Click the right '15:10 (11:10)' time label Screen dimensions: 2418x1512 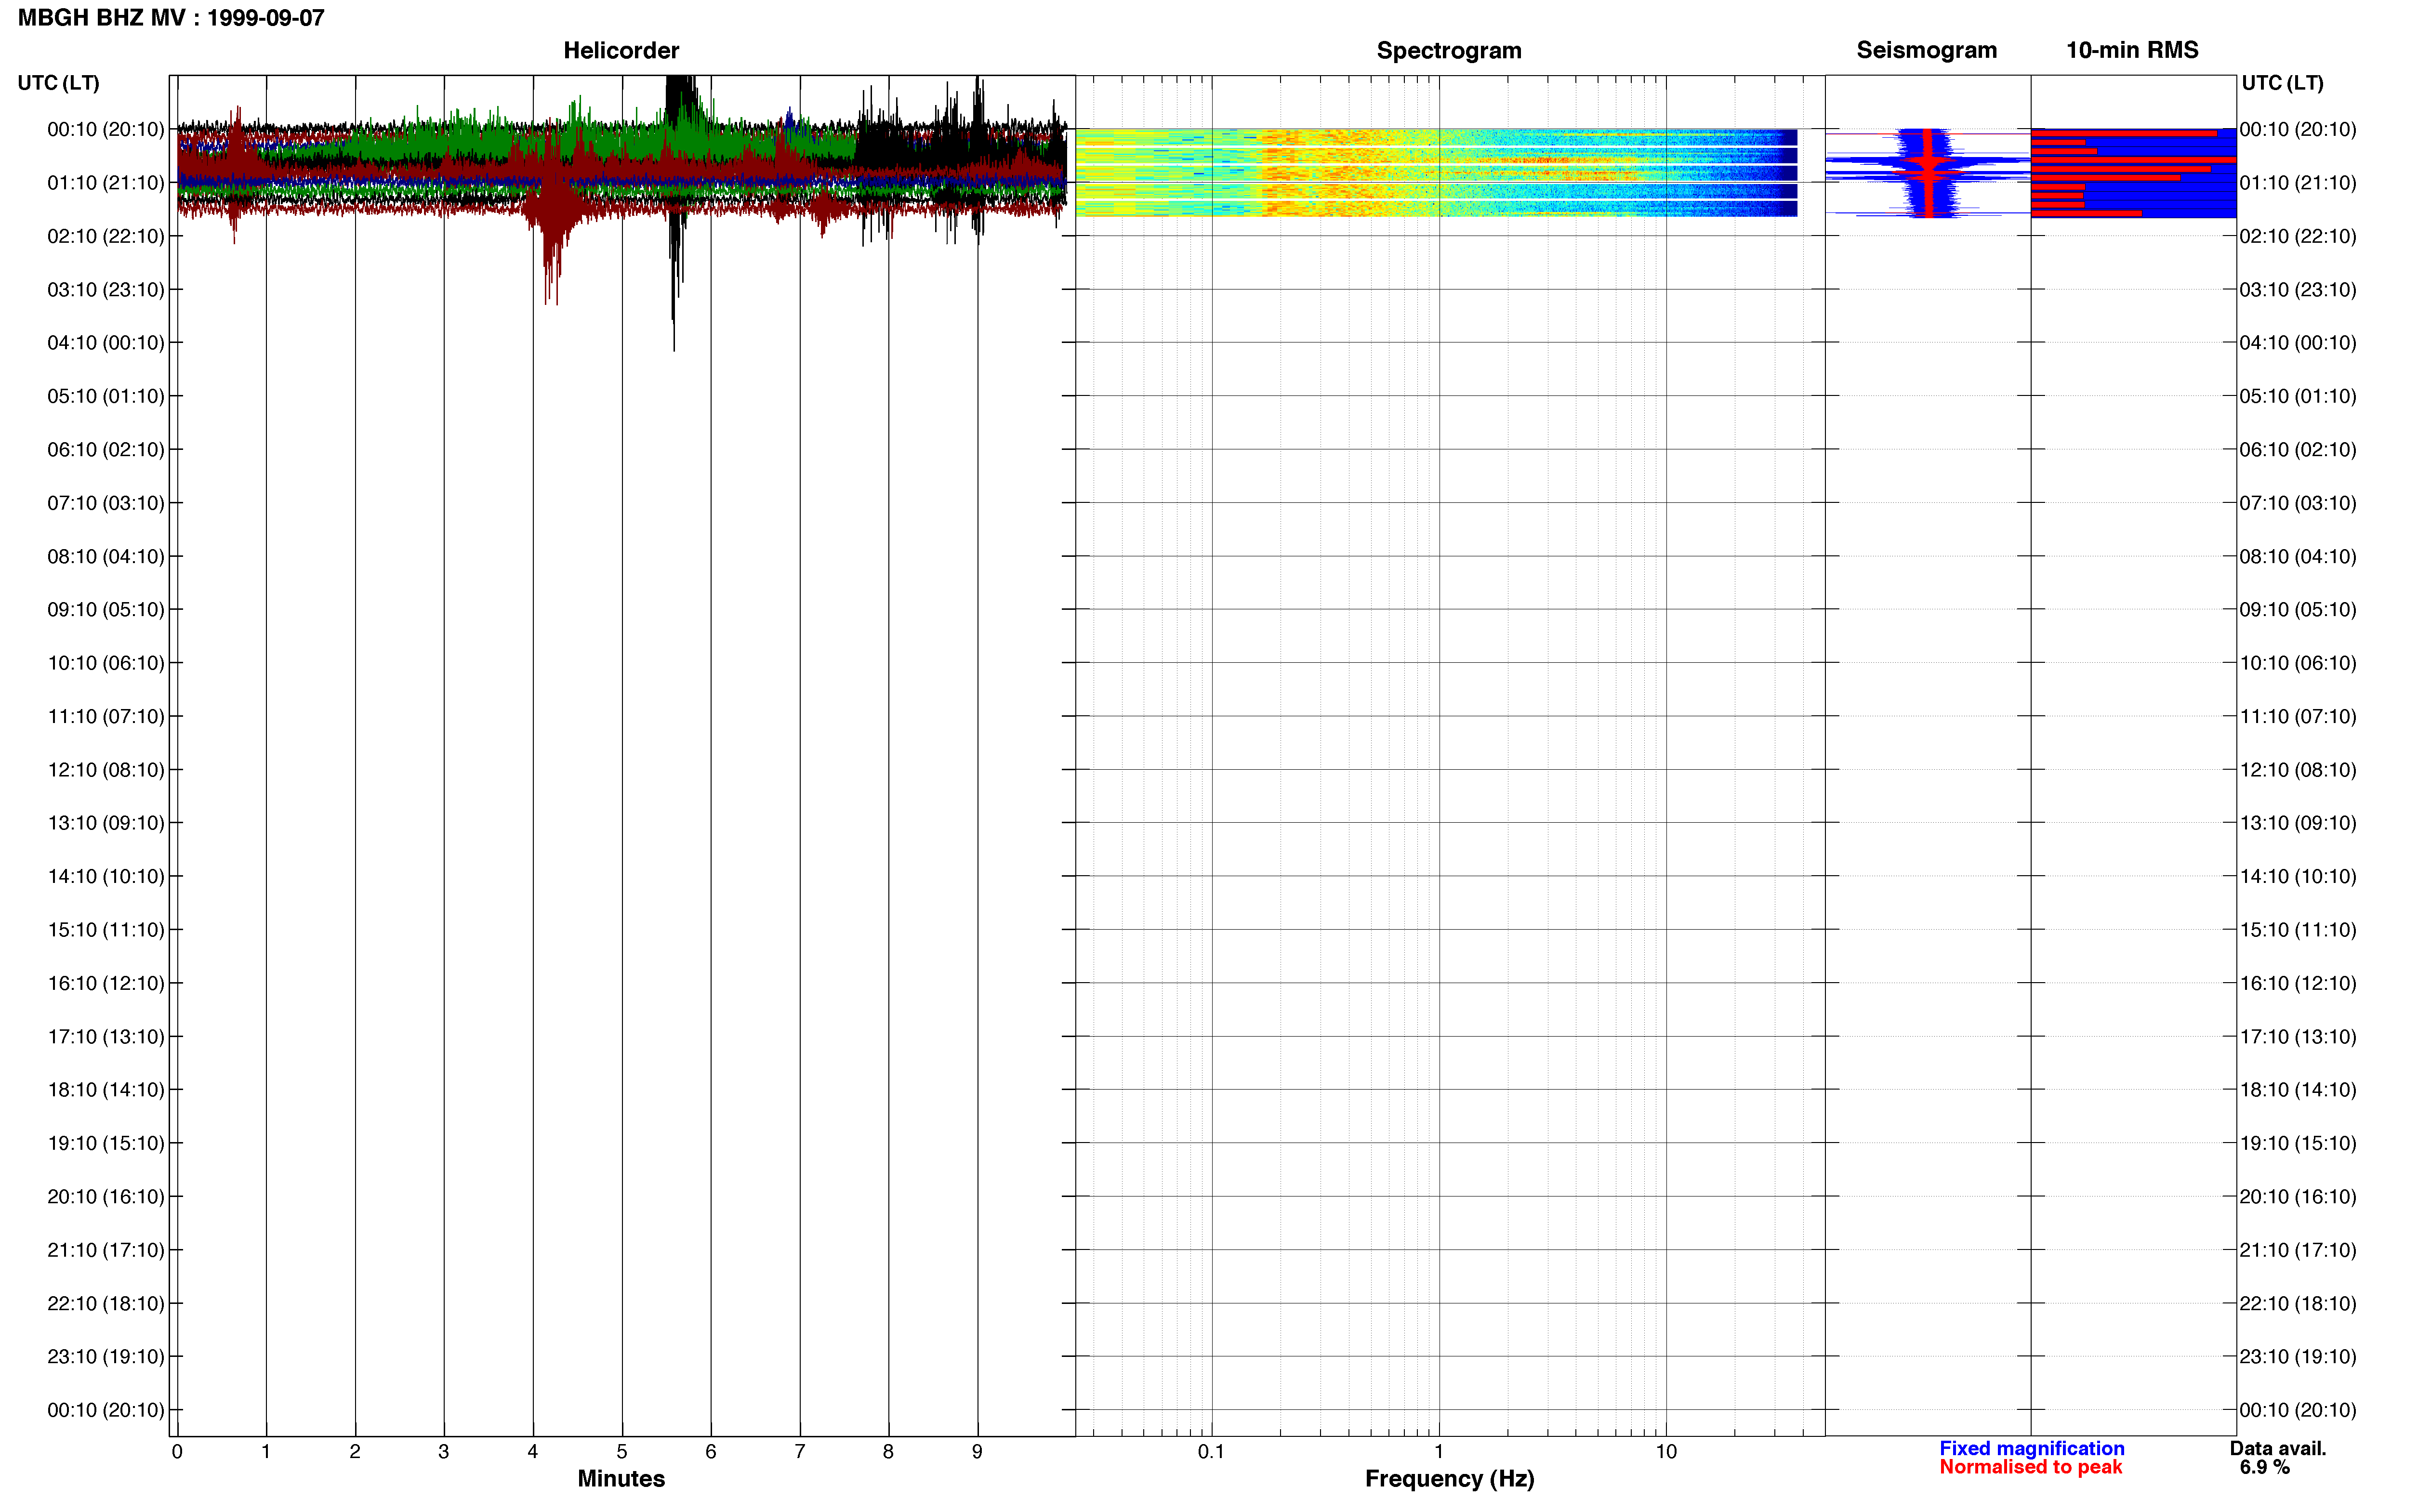coord(2298,930)
